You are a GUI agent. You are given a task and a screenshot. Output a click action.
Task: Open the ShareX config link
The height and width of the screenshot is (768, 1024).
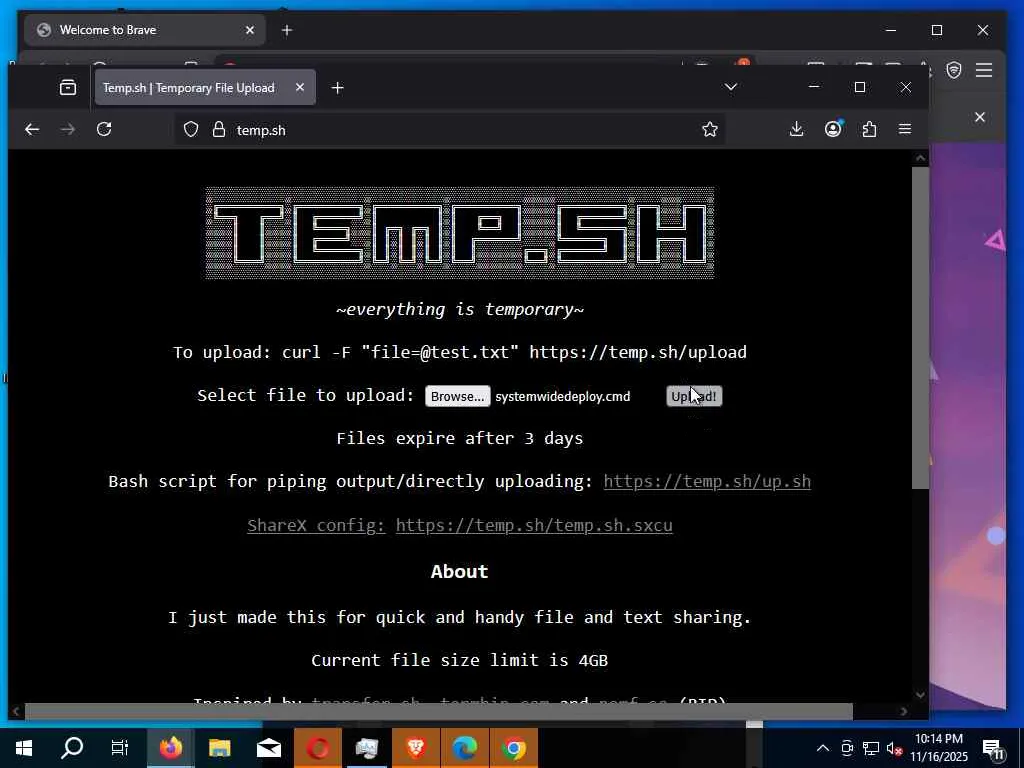(x=316, y=525)
